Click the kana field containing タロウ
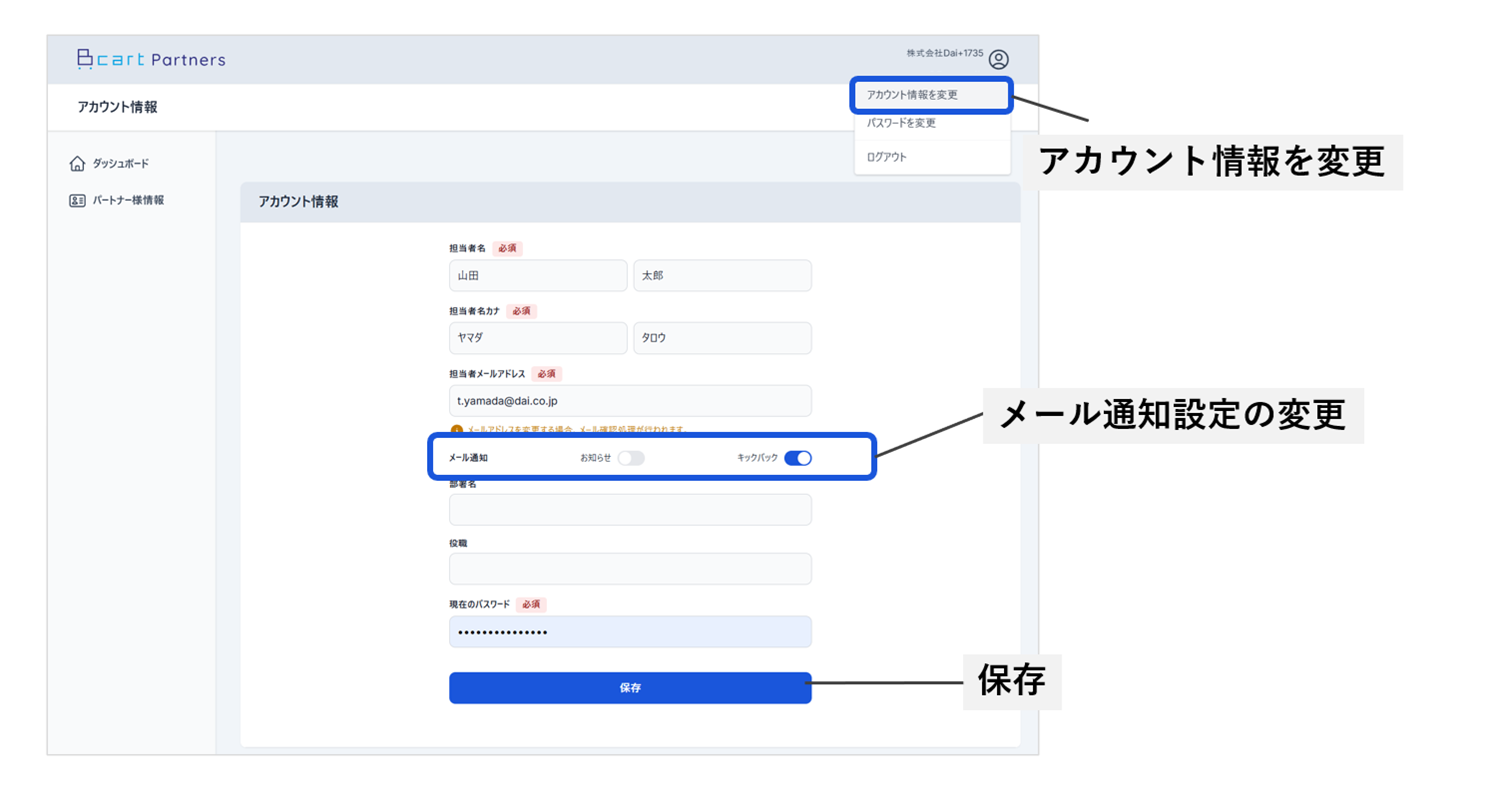 click(722, 338)
